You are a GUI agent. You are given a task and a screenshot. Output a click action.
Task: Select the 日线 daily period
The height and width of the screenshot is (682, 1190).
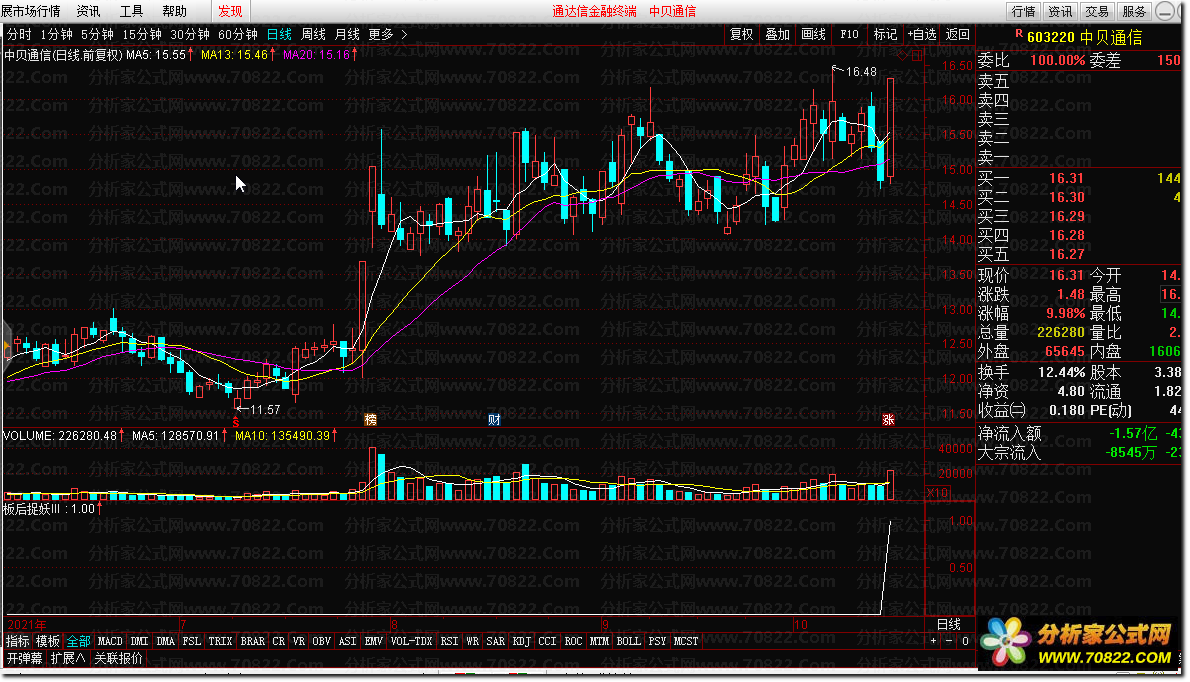click(279, 34)
